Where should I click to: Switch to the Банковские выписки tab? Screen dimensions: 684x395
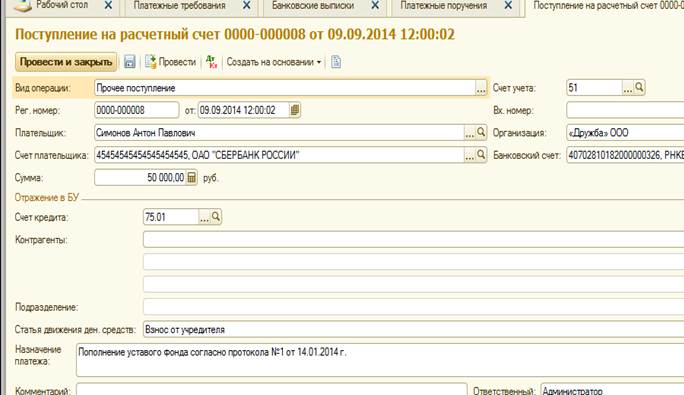click(x=313, y=6)
